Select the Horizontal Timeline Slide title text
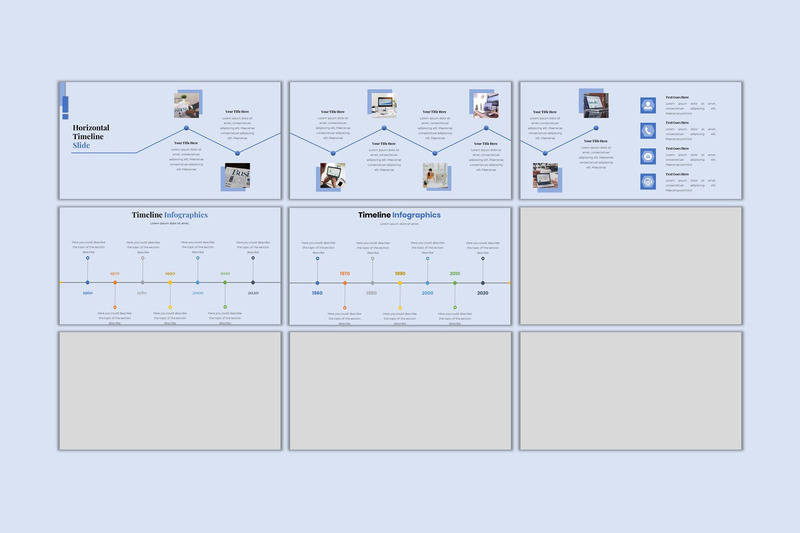 (91, 137)
